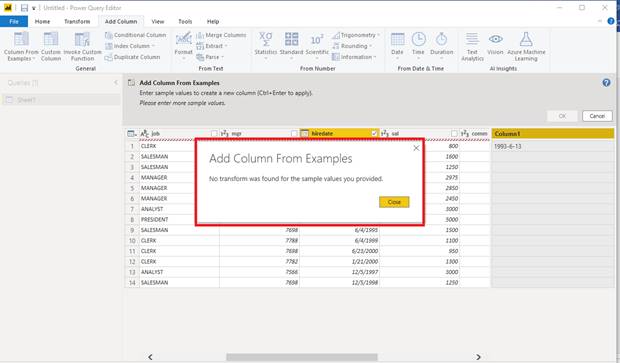Image resolution: width=620 pixels, height=363 pixels.
Task: Select the Sheet1 query
Action: [61, 100]
